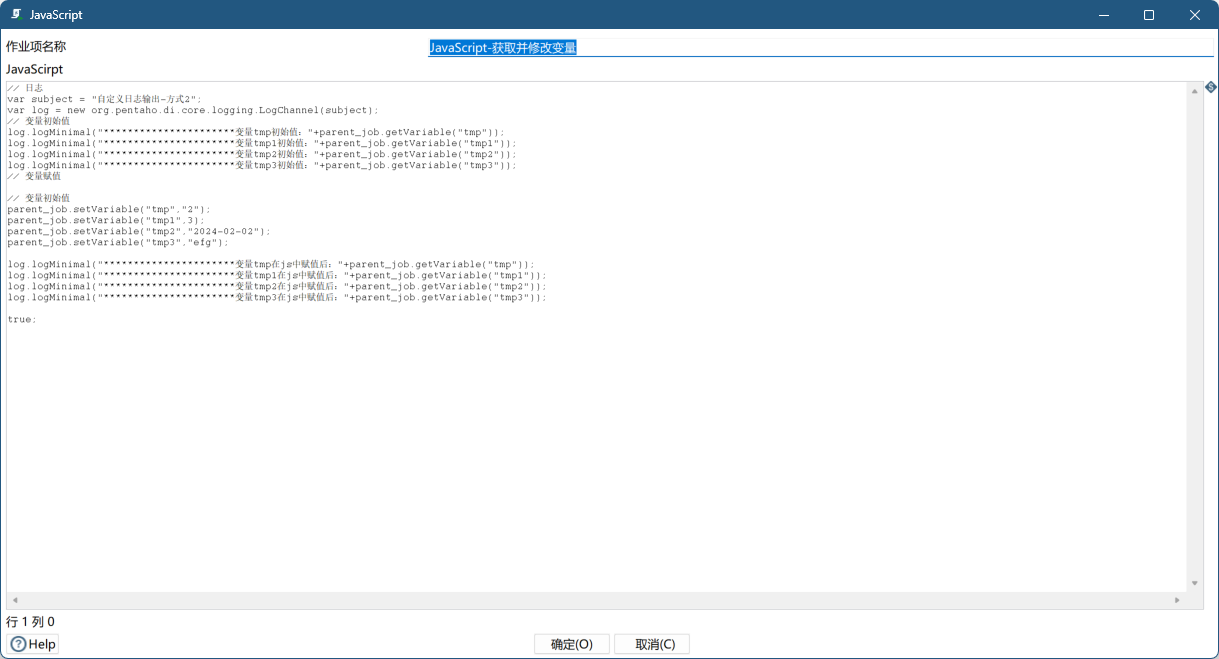Click the horizontal scrollbar right arrow

pyautogui.click(x=1177, y=600)
